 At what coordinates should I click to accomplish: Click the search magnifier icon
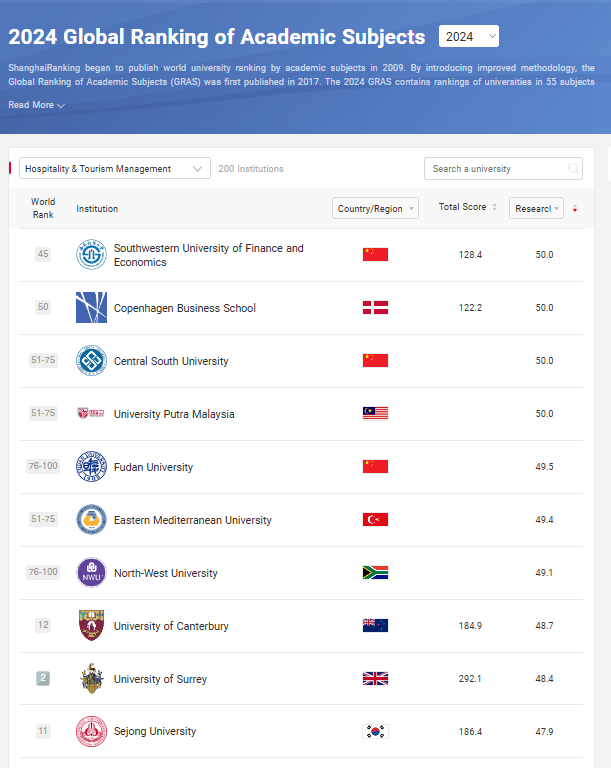click(574, 169)
